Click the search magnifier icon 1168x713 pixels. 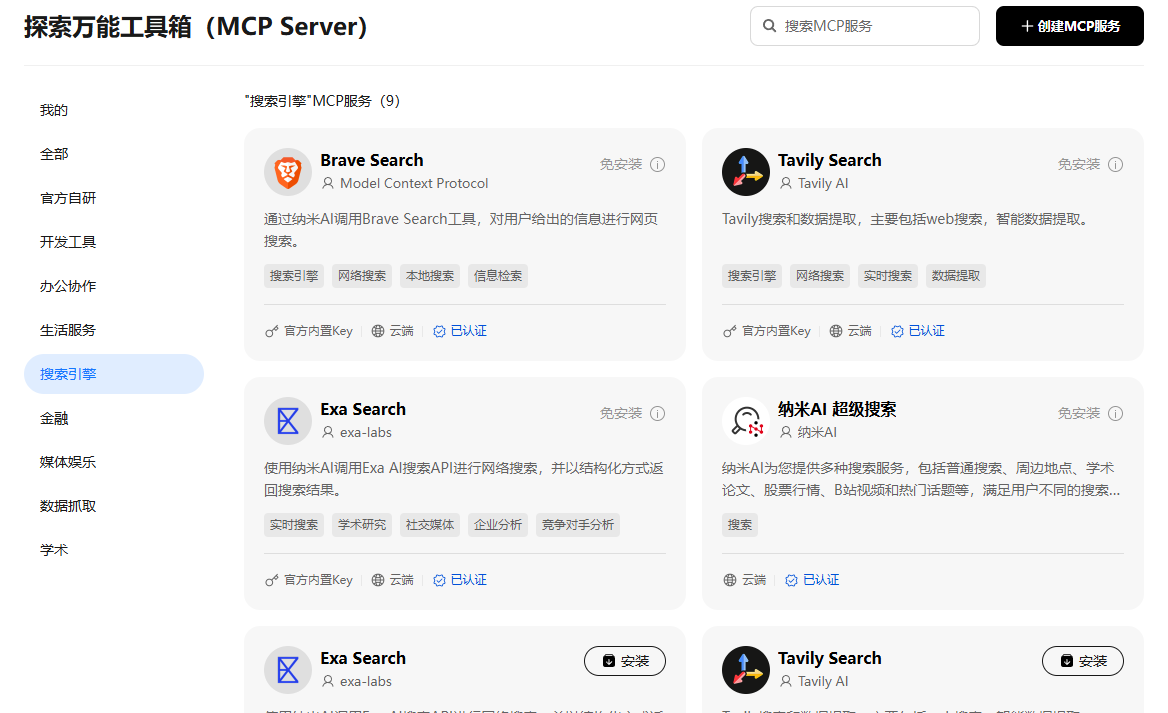pos(769,26)
